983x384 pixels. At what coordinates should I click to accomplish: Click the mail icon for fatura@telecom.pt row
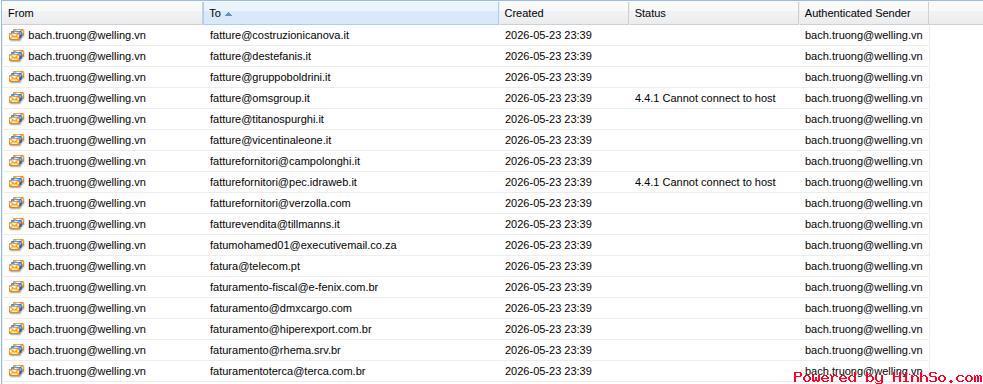16,266
